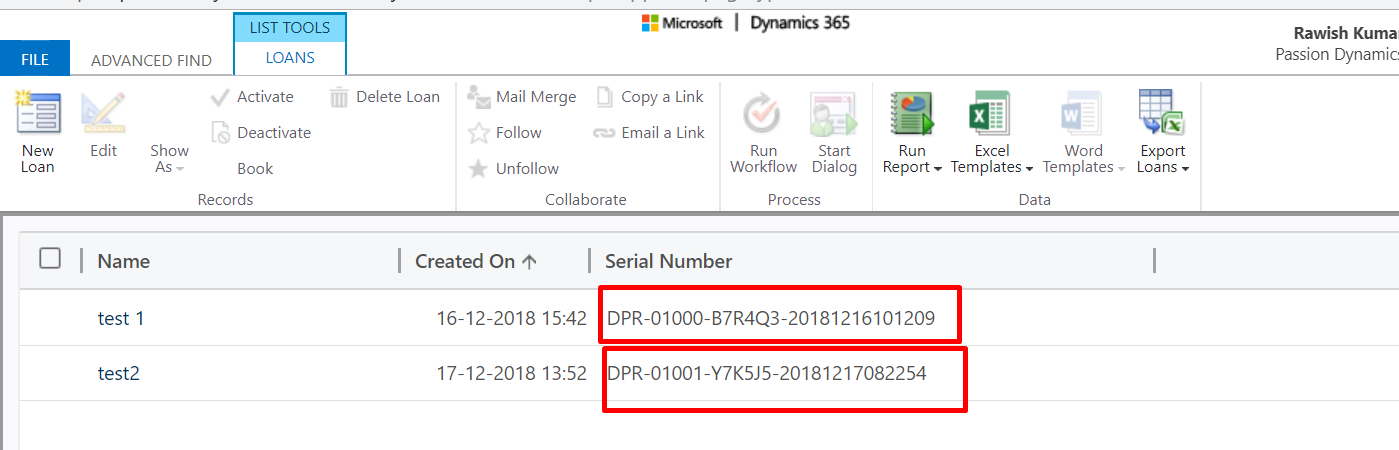Click the Delete Loan trash icon

coord(339,97)
